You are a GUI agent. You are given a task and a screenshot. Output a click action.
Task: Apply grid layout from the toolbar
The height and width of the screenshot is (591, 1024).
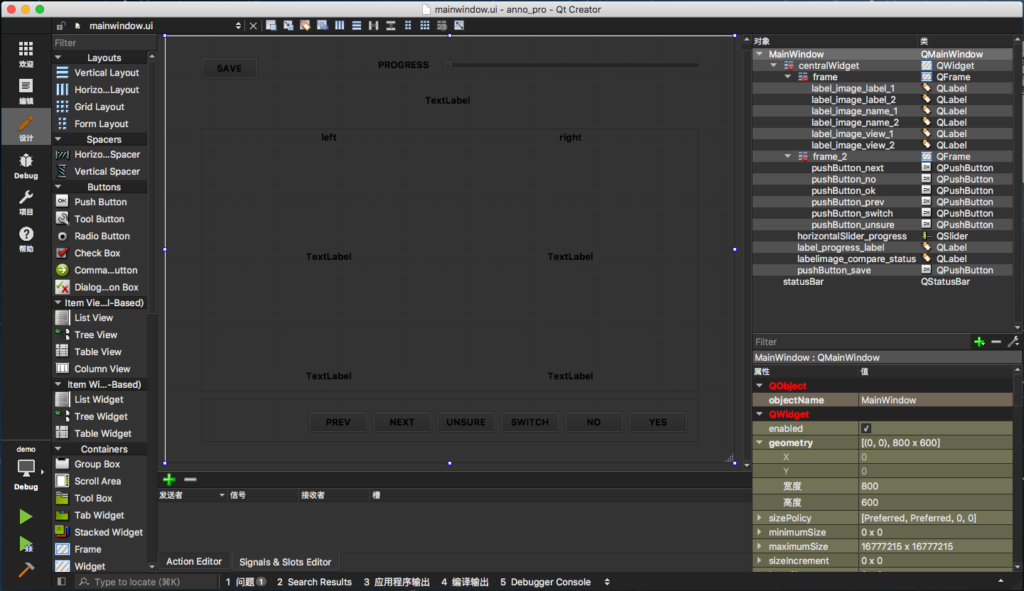click(424, 25)
